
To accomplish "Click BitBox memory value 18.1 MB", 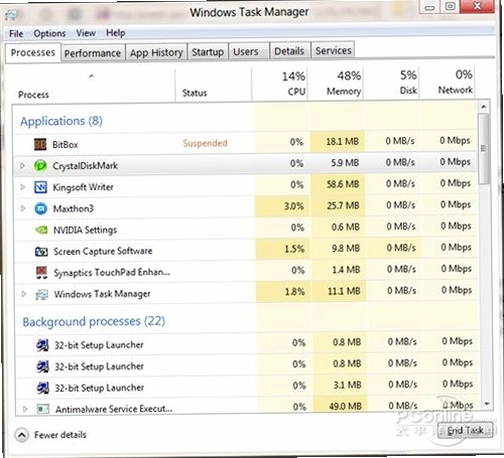I will click(342, 142).
